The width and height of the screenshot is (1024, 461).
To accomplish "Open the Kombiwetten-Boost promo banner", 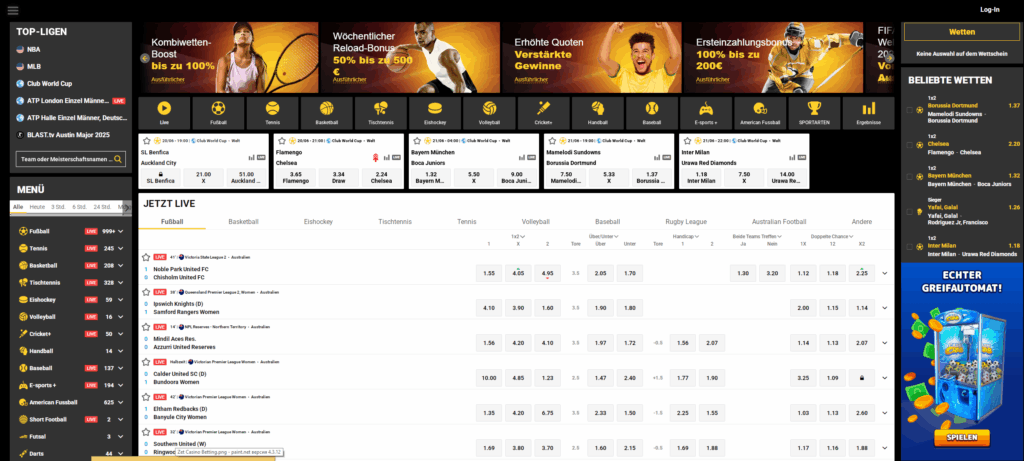I will tap(228, 57).
